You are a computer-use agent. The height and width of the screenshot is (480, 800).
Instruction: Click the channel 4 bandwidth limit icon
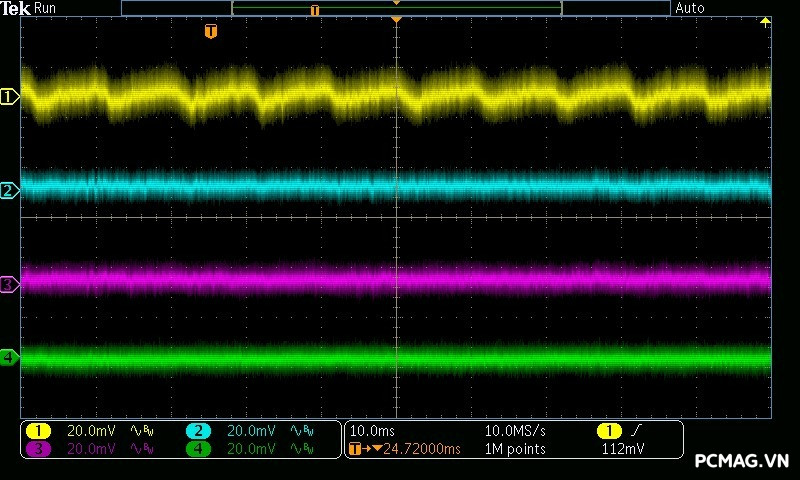(x=301, y=449)
